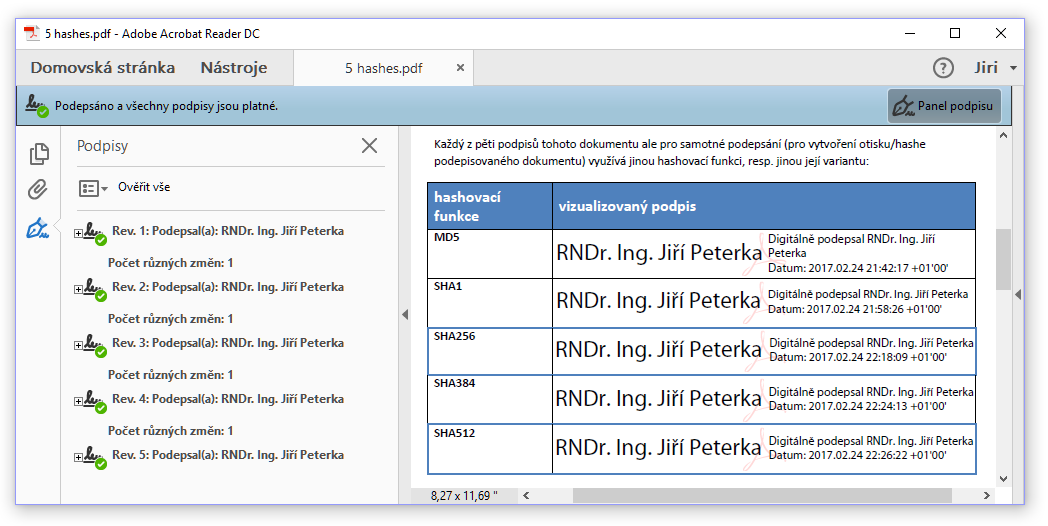This screenshot has width=1048, height=526.
Task: Close the 5 hashes.pdf tab
Action: pos(460,68)
